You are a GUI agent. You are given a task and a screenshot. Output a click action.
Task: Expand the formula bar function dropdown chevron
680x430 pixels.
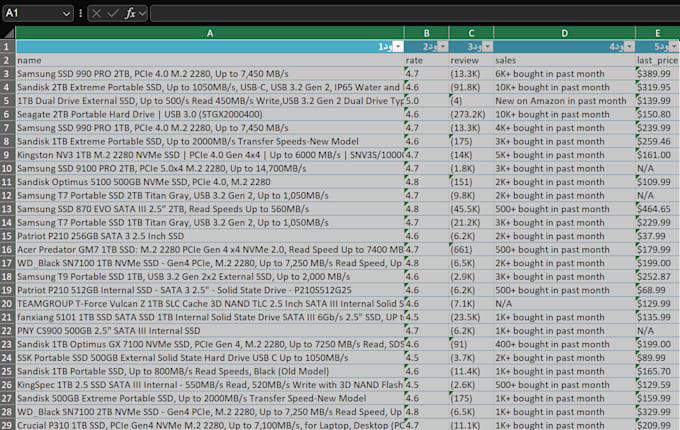point(142,13)
